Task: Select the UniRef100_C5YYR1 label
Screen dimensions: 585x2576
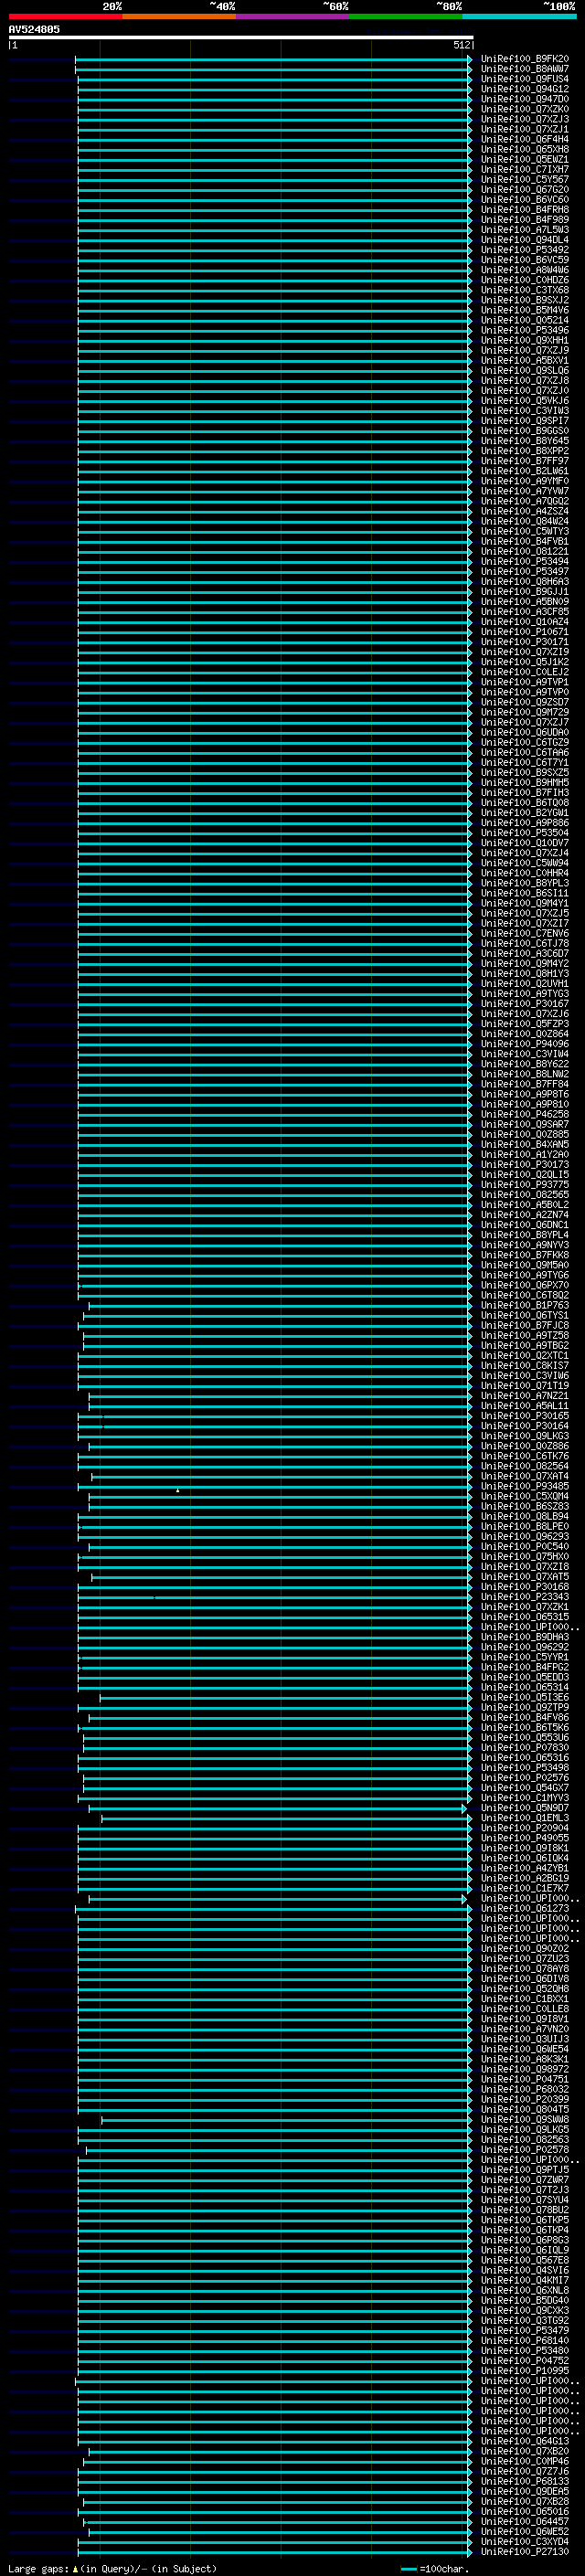Action: pos(524,1656)
